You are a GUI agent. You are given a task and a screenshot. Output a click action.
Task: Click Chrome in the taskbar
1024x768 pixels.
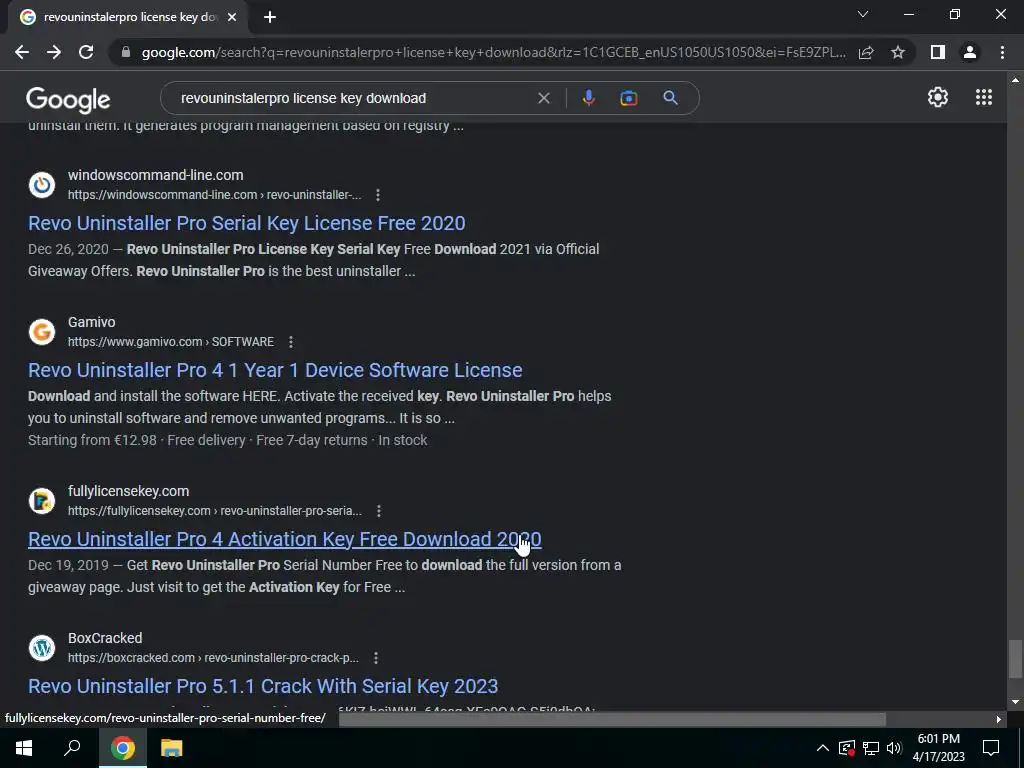pos(123,748)
